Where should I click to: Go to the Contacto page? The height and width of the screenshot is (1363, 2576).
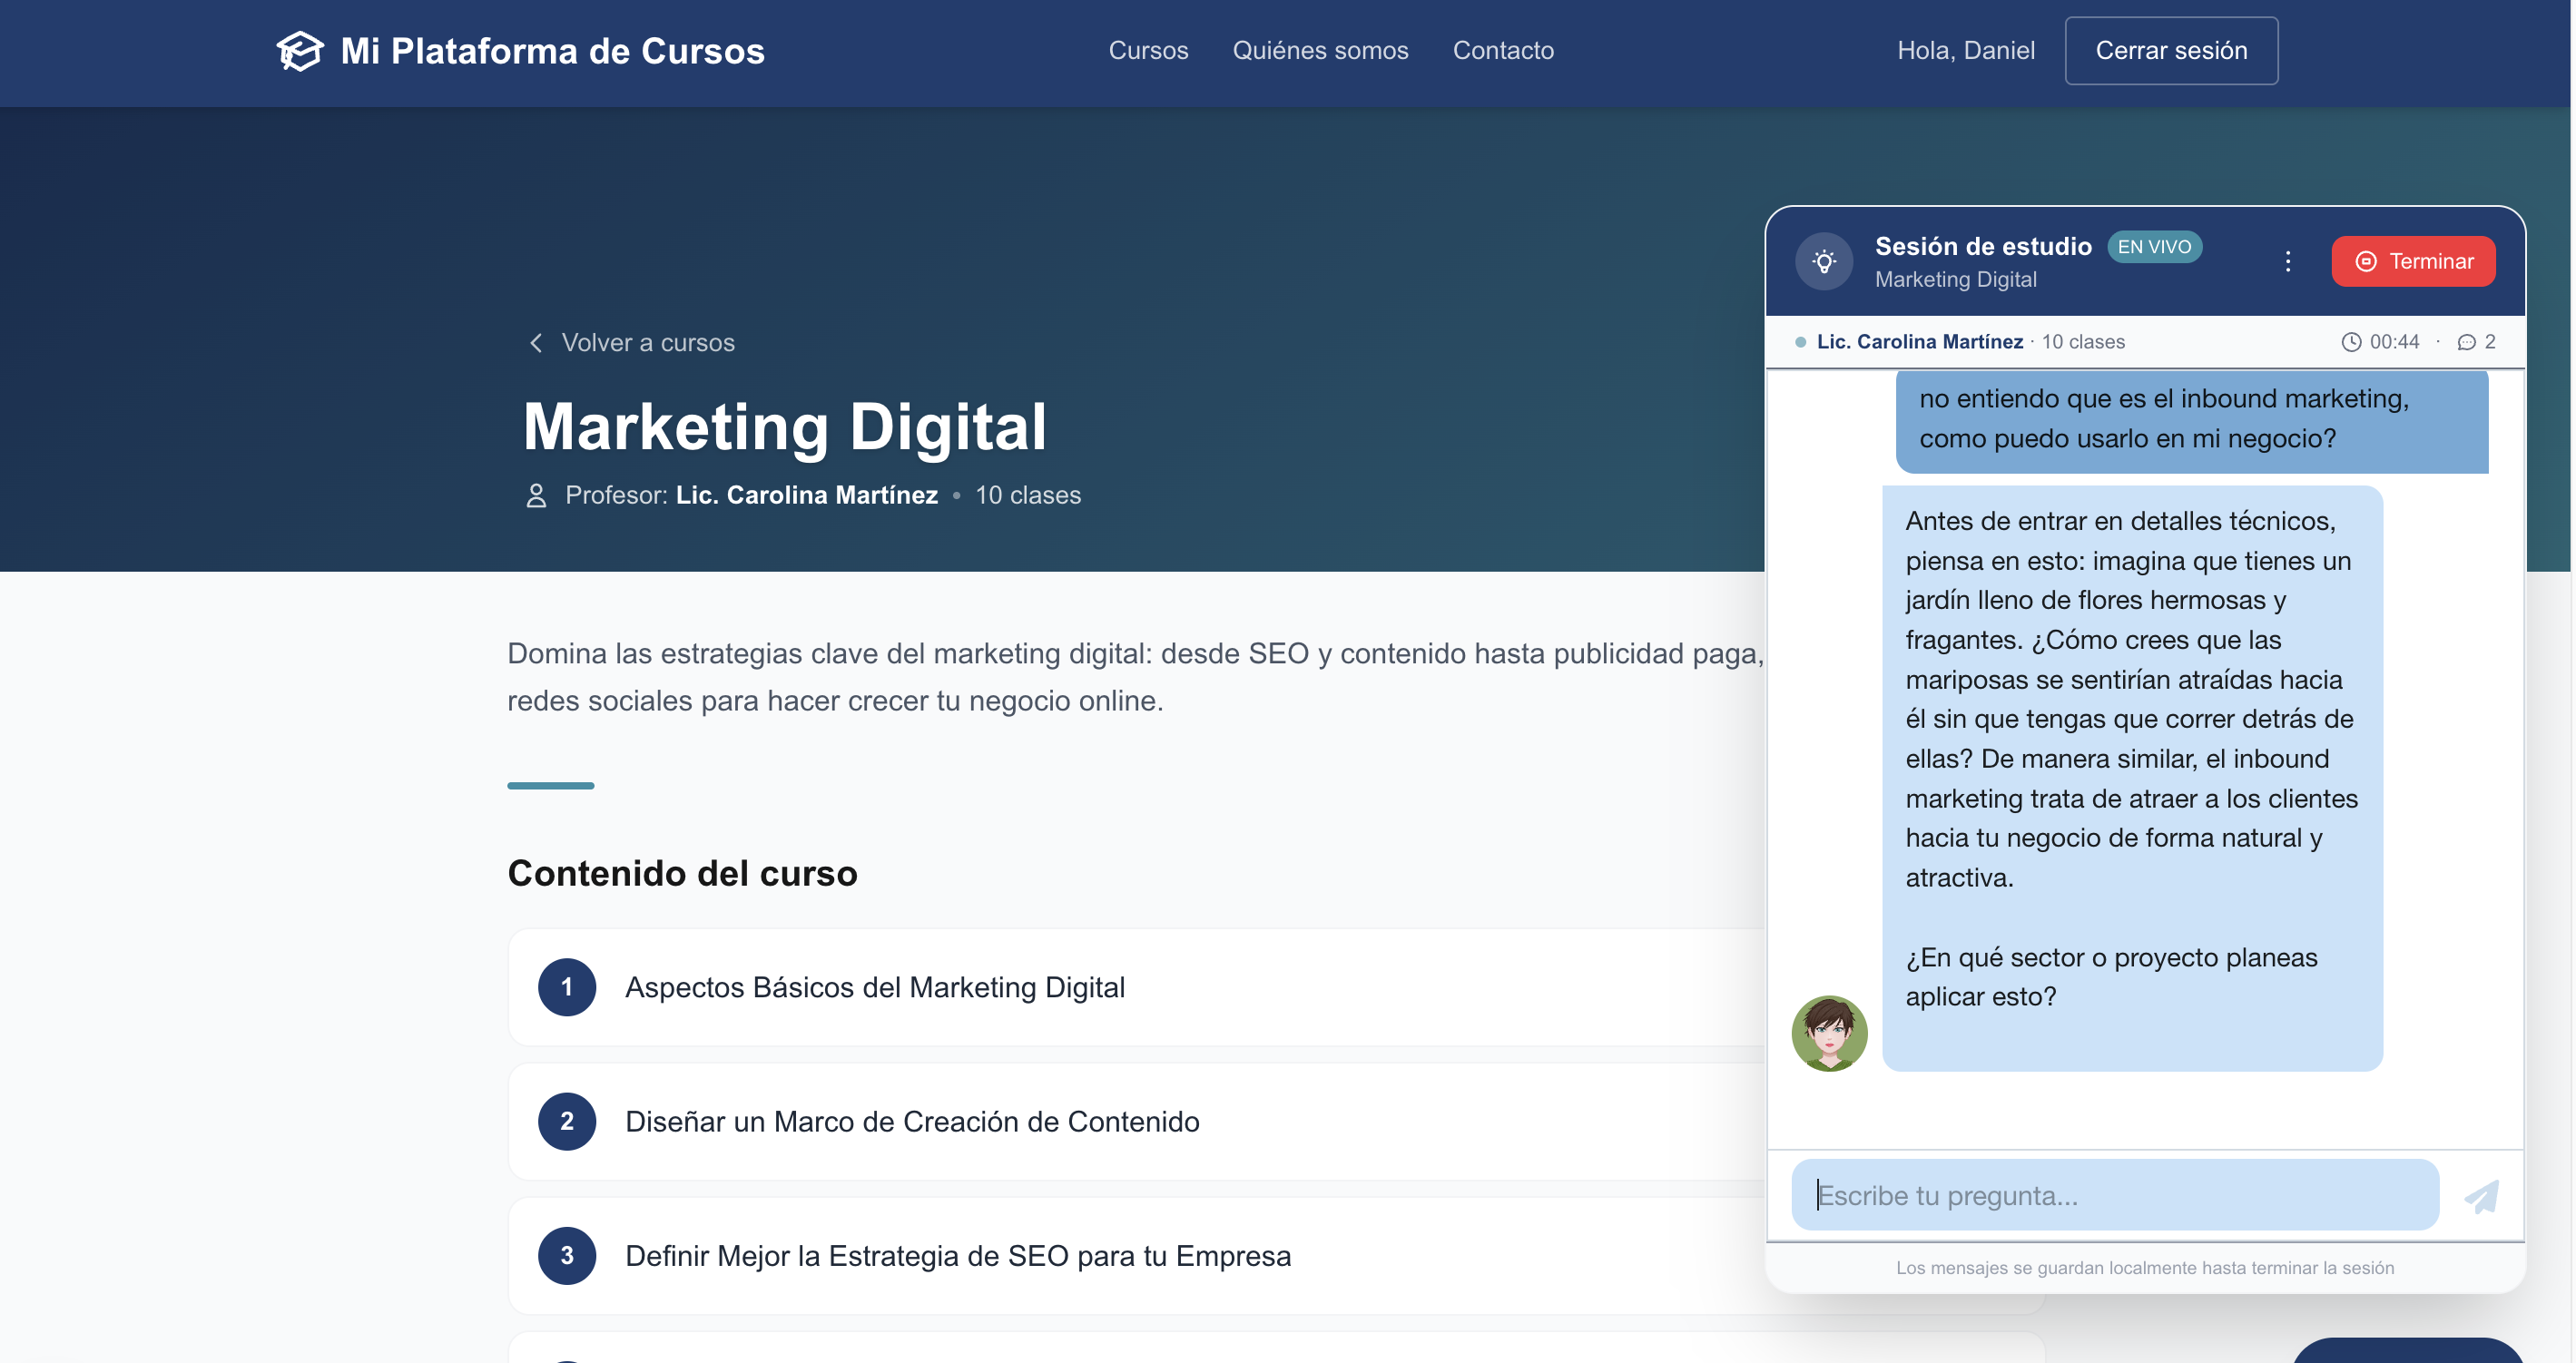click(1502, 51)
